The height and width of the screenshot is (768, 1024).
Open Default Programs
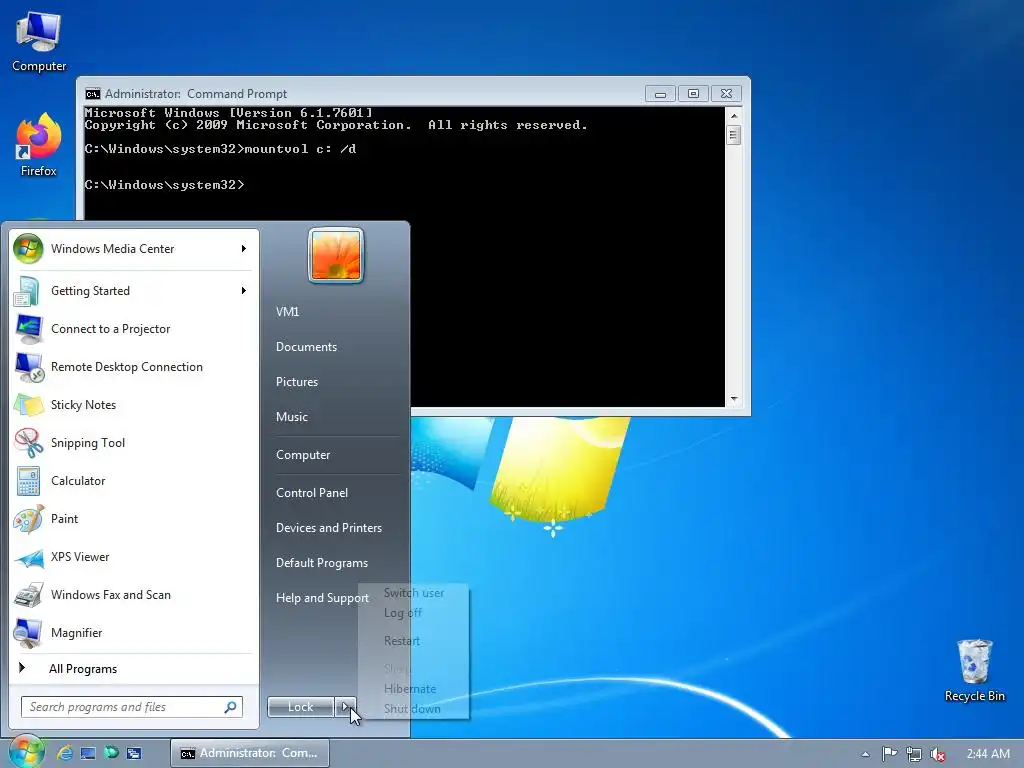coord(321,563)
